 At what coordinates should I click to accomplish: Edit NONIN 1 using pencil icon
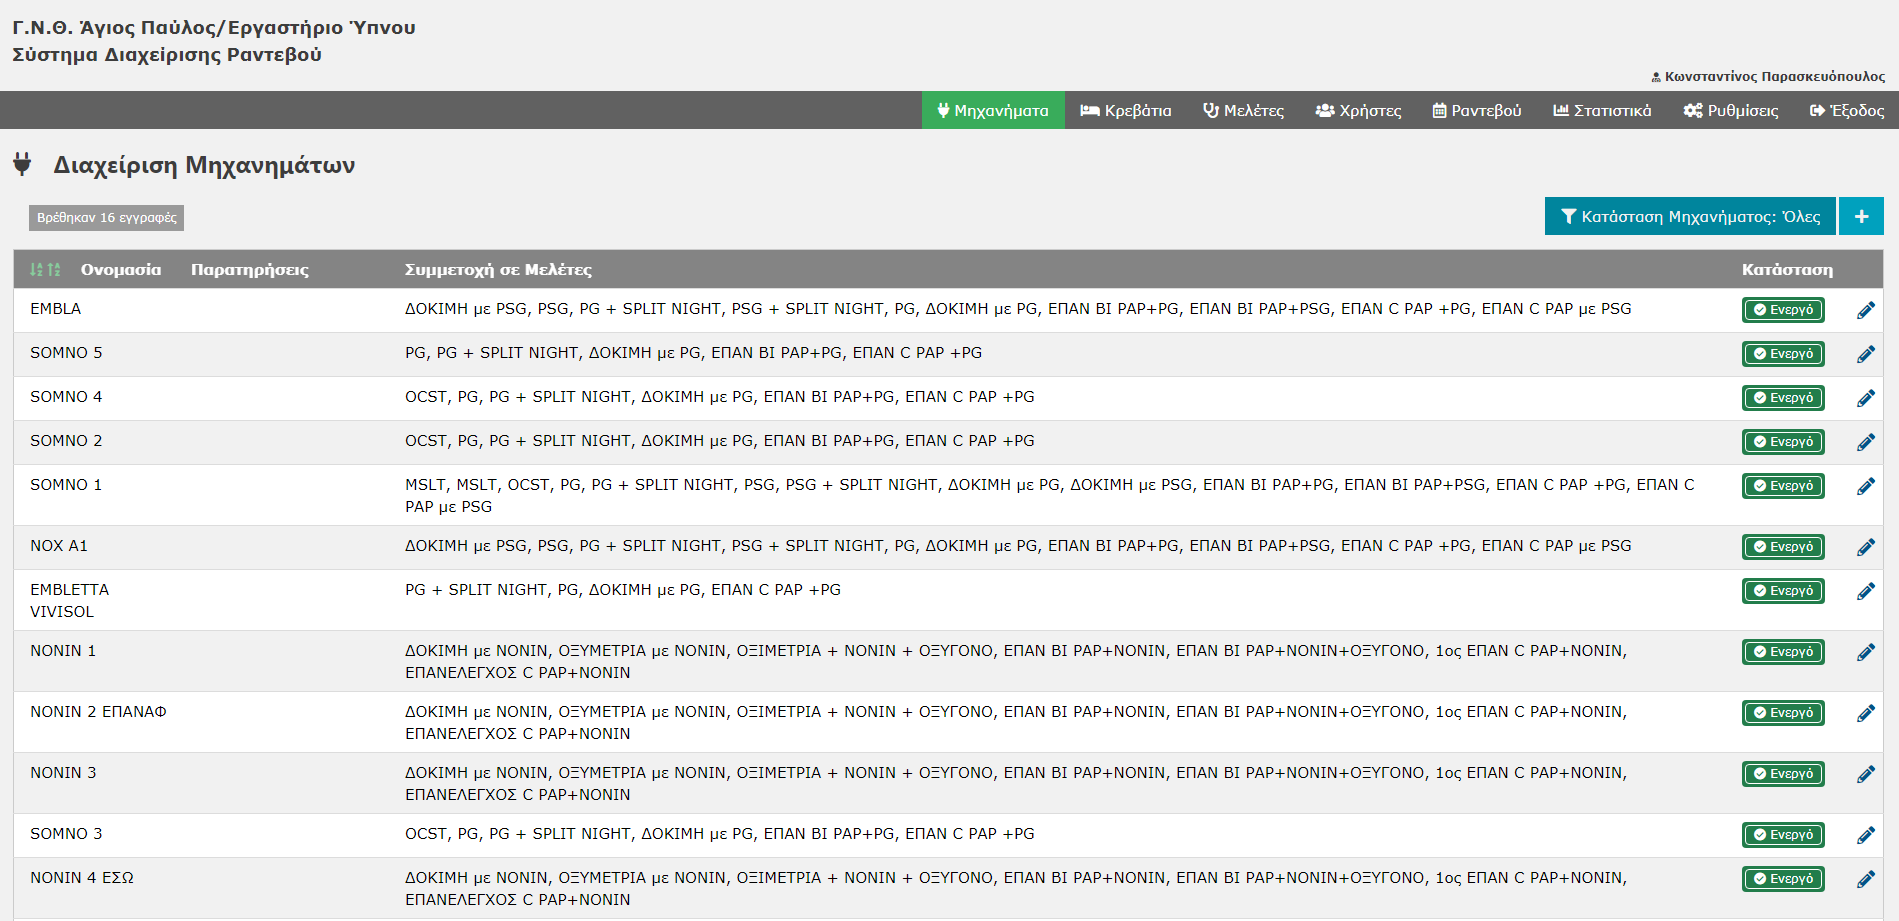pos(1865,652)
